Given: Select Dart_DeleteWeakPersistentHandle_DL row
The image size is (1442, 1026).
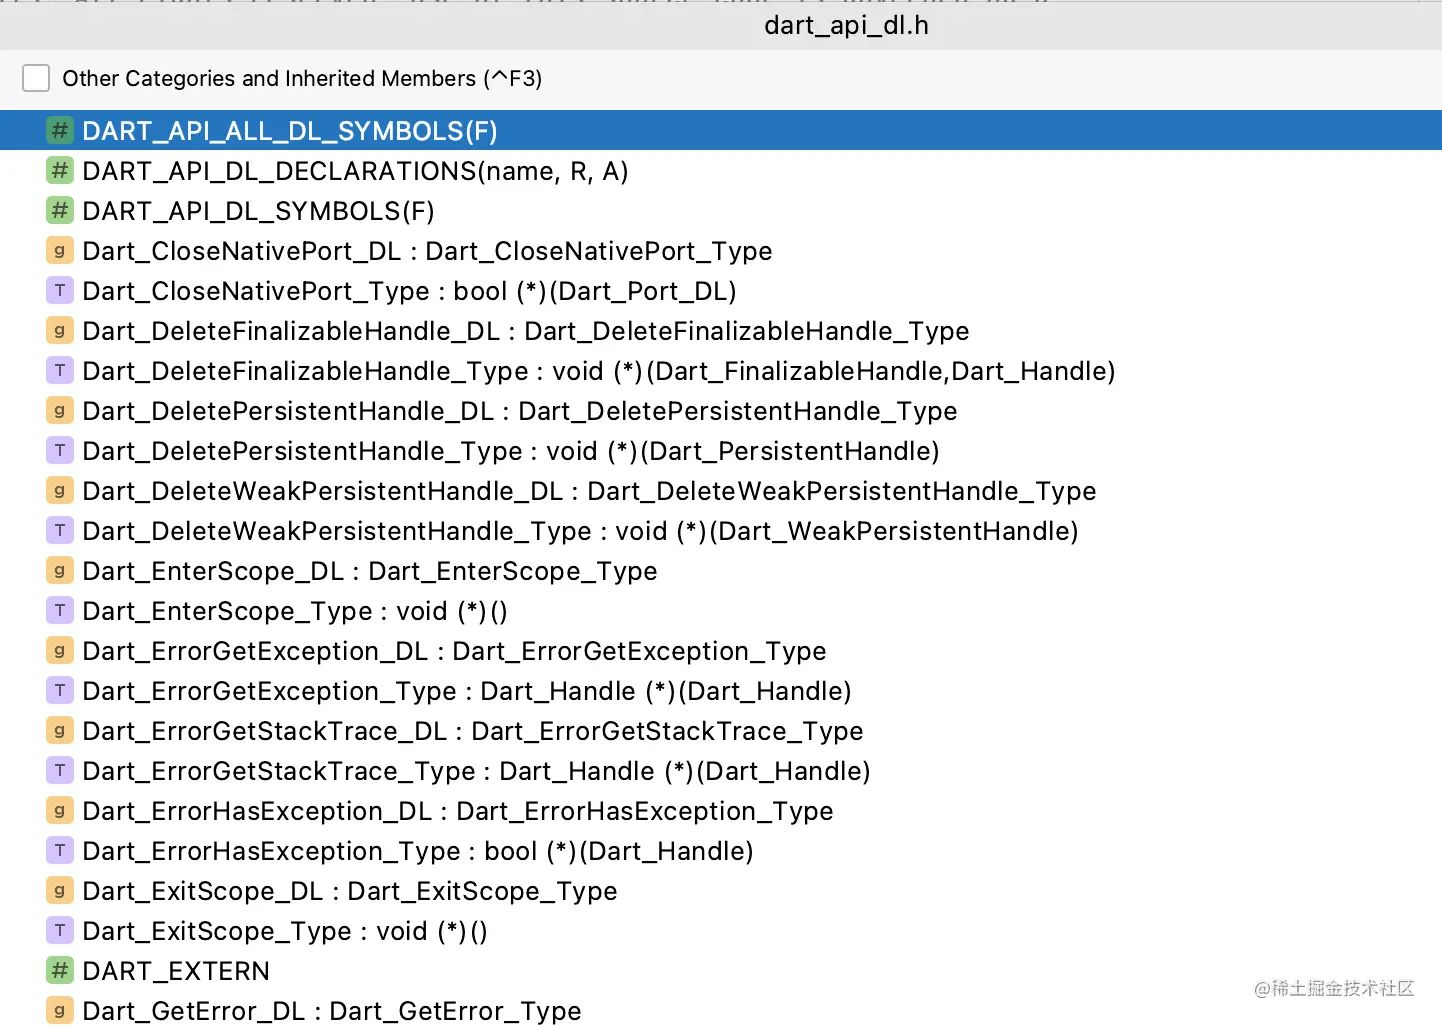Looking at the screenshot, I should [721, 490].
